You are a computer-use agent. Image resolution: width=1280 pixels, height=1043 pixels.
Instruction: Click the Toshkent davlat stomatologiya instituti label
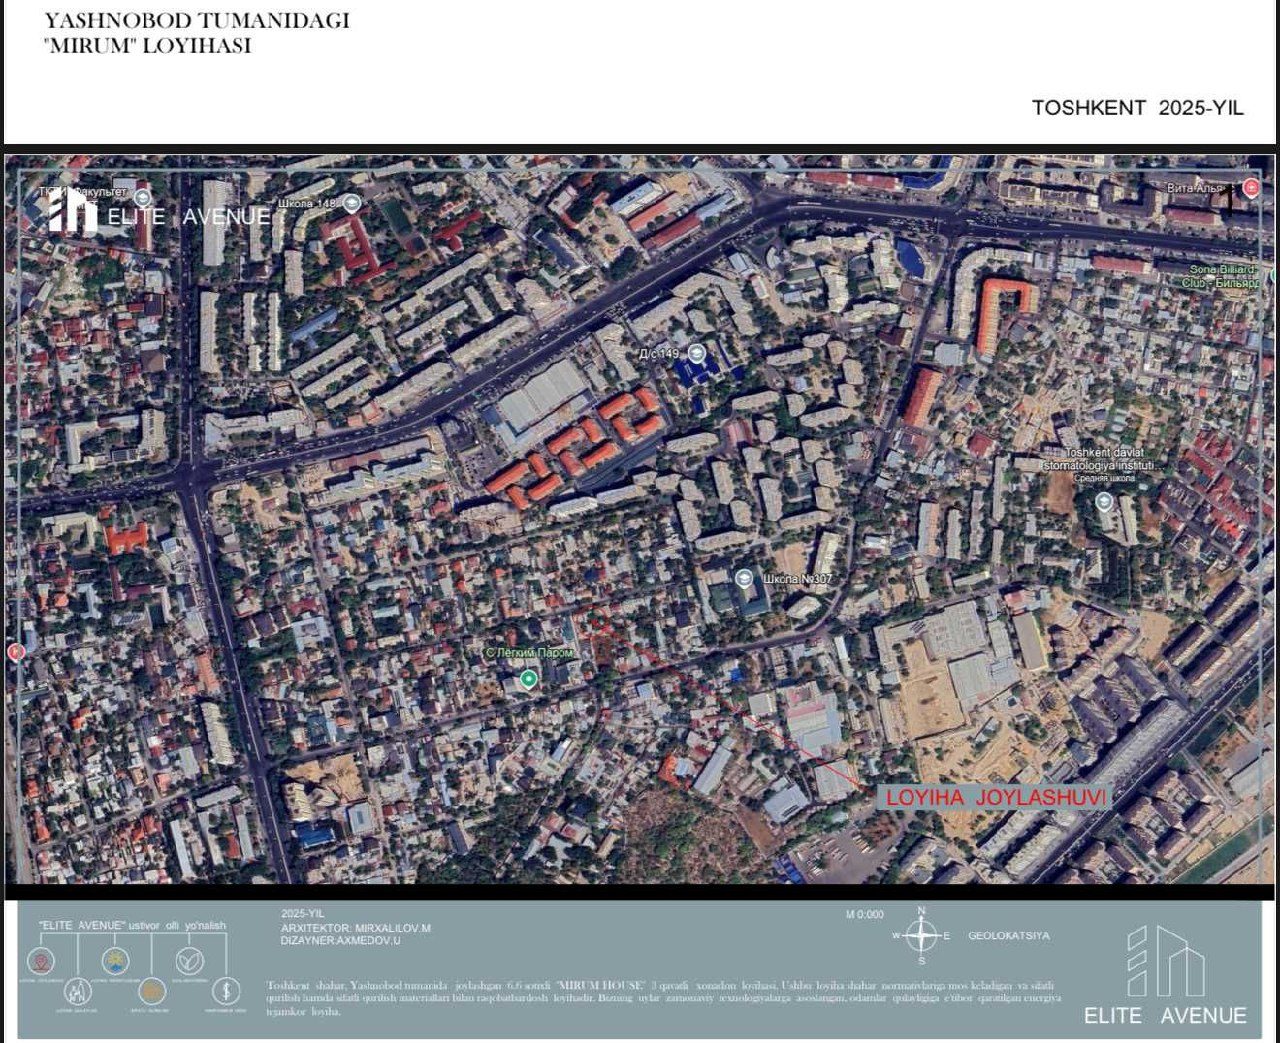coord(1104,460)
